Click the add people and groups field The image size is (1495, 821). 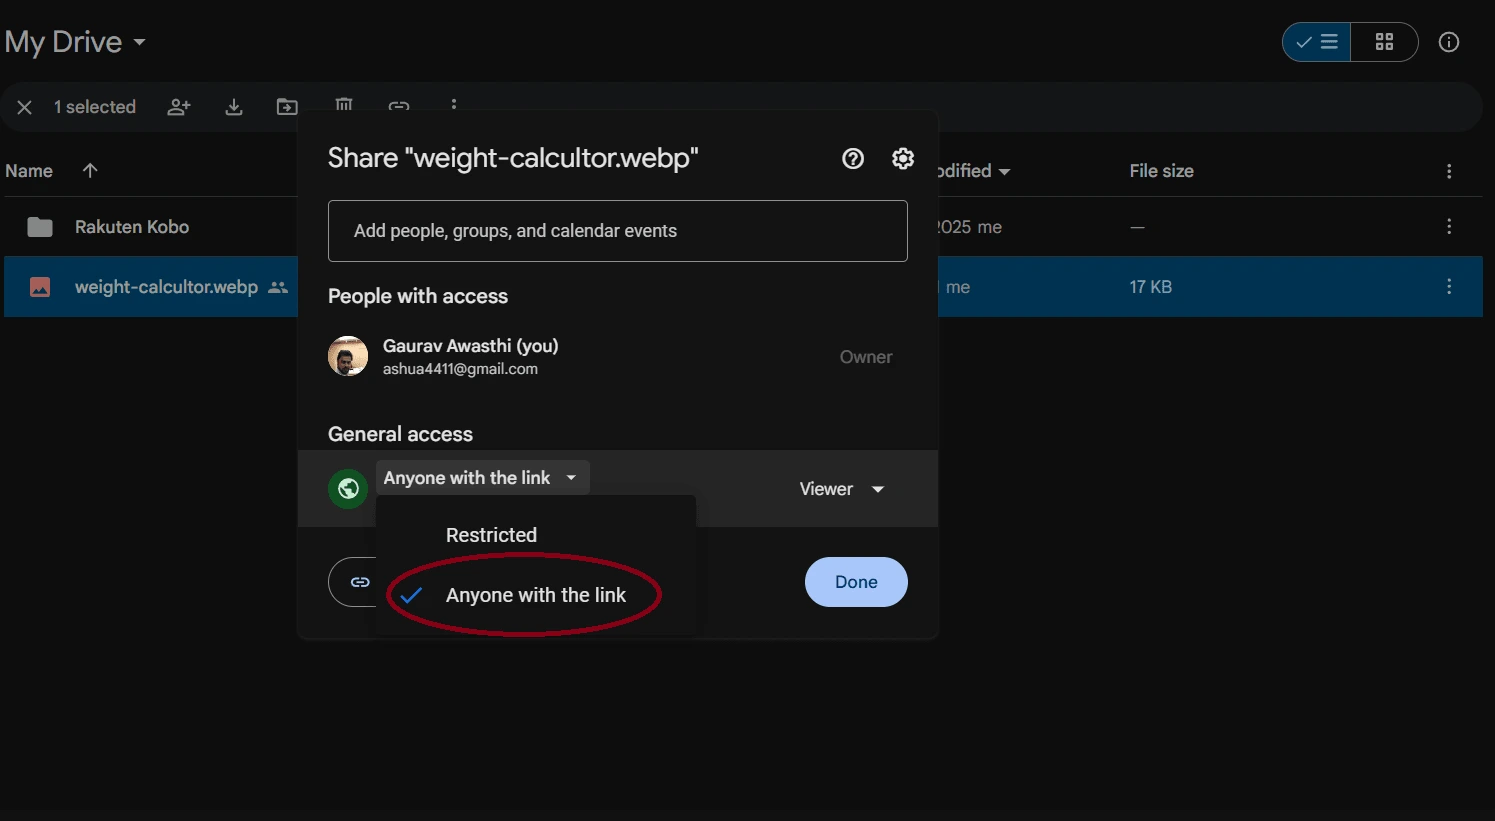(x=617, y=231)
